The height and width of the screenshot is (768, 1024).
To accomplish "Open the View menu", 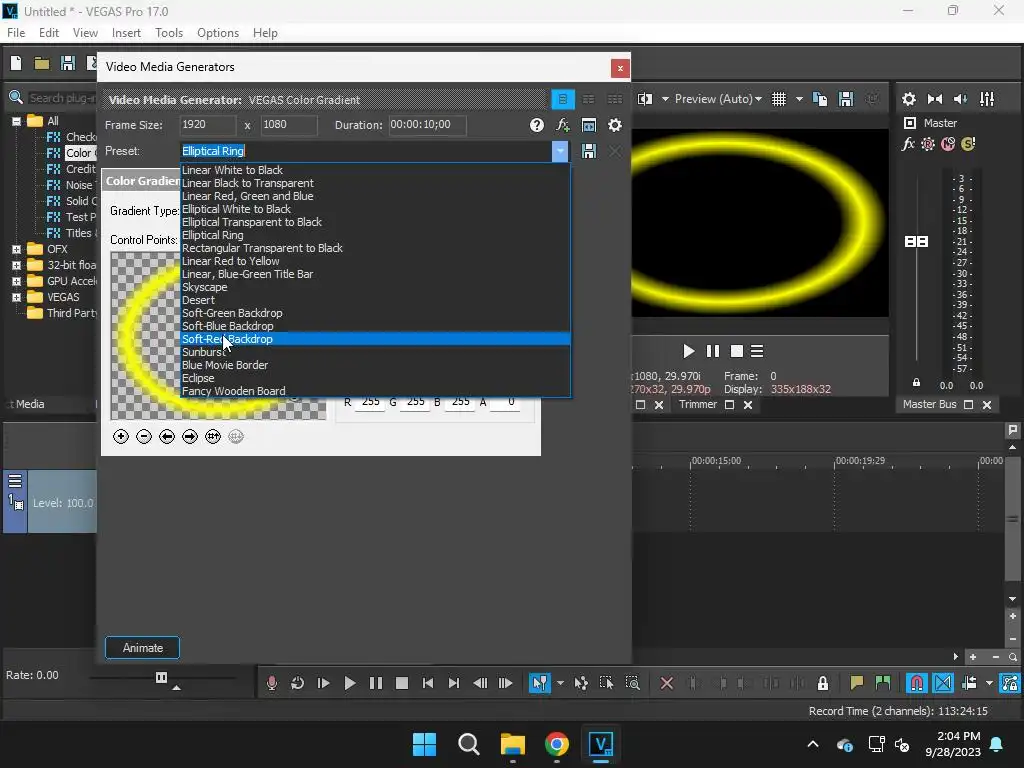I will [85, 33].
